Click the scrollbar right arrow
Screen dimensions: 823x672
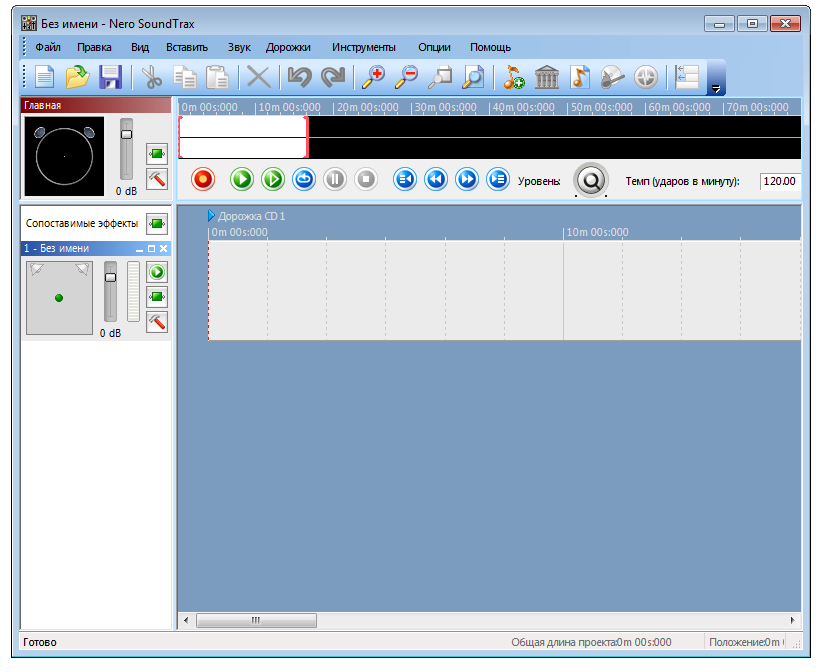click(793, 620)
